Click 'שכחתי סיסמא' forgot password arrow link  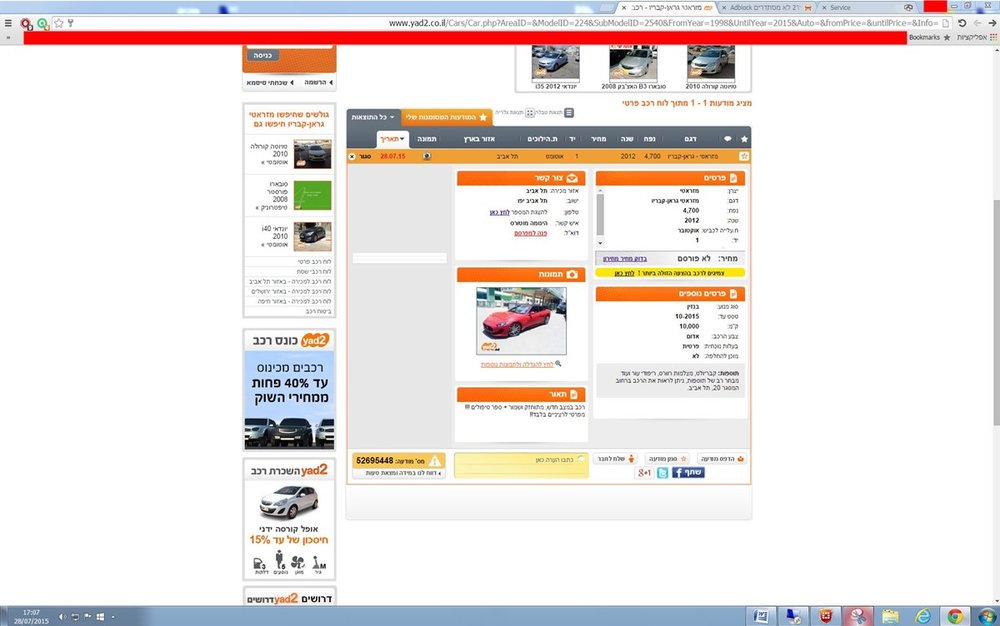[270, 82]
